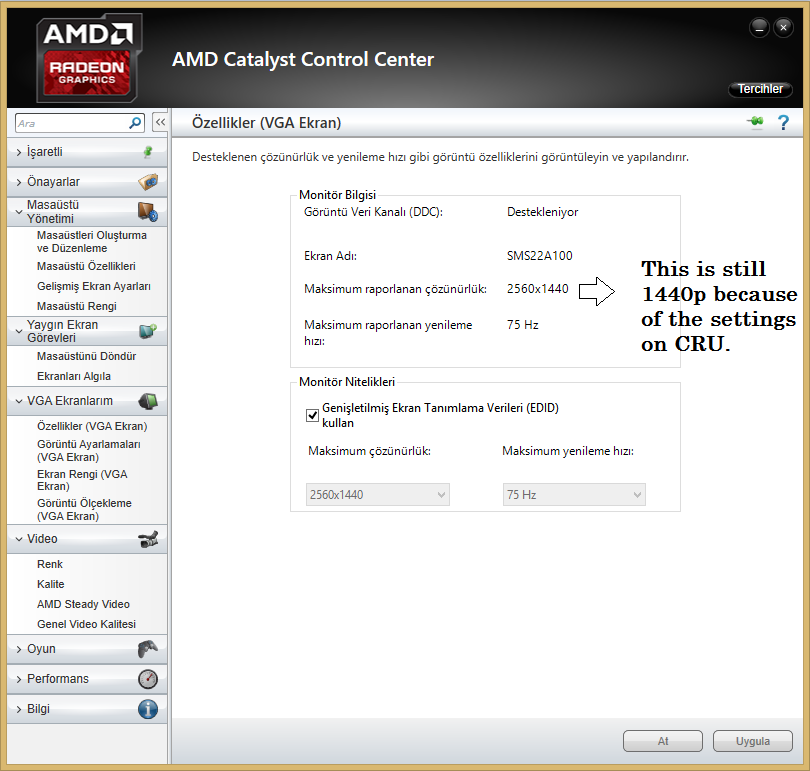This screenshot has height=771, width=810.
Task: Click the Video camera icon
Action: tap(148, 539)
